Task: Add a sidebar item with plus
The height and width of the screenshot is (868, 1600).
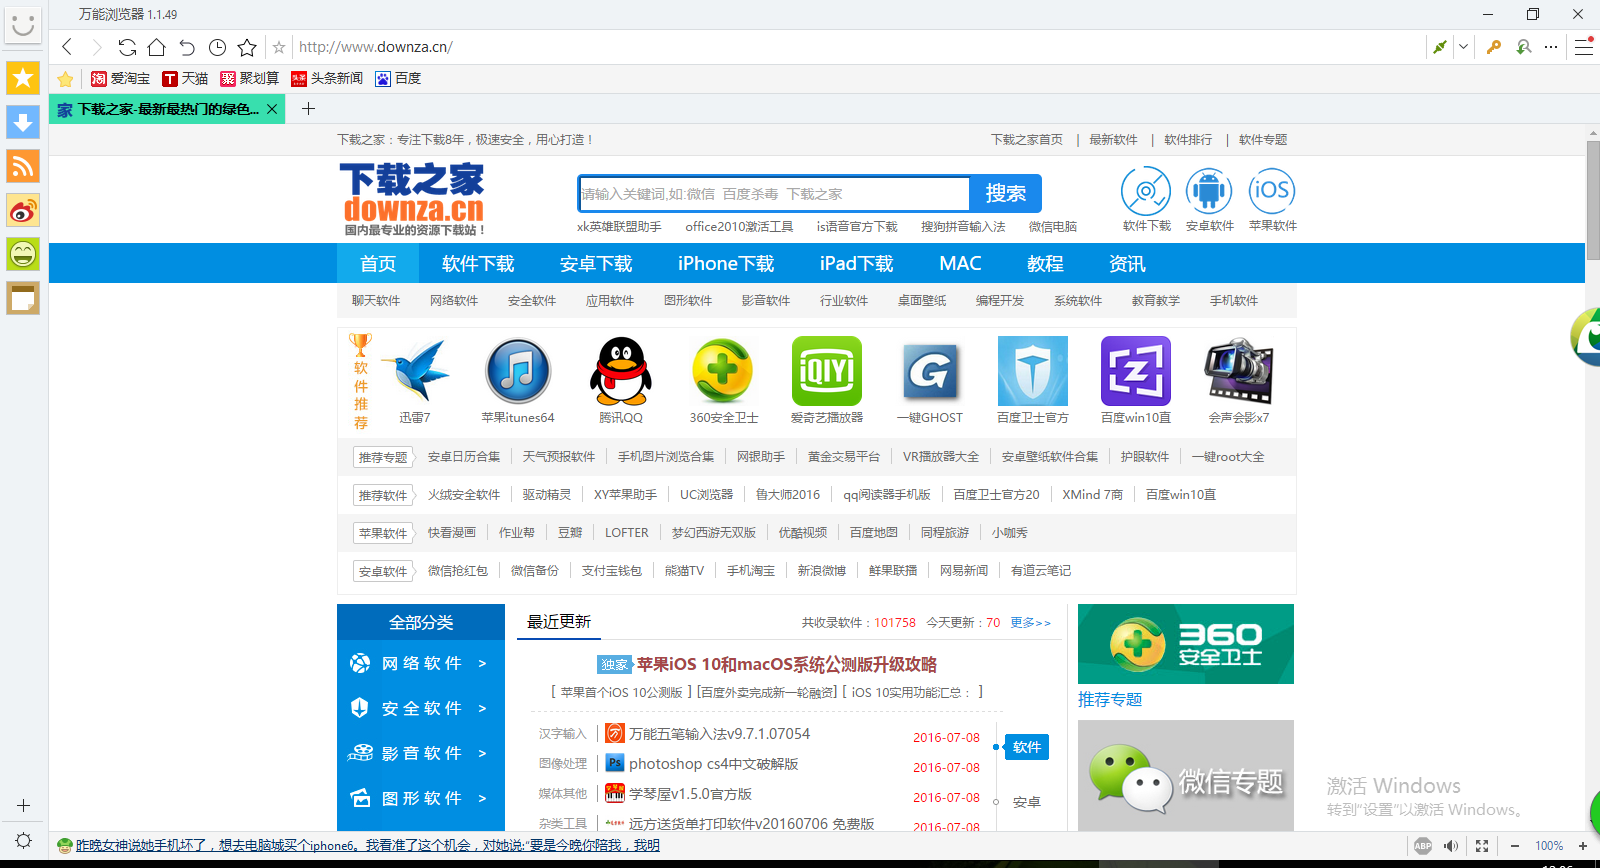Action: click(x=23, y=805)
